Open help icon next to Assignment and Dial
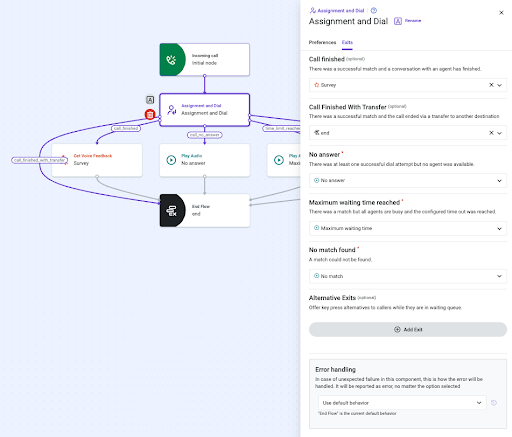The width and height of the screenshot is (512, 437). pos(374,11)
